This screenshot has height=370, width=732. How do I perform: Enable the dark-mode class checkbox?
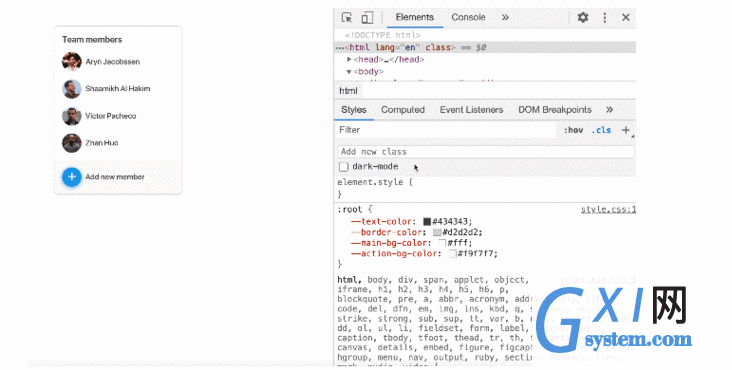344,167
